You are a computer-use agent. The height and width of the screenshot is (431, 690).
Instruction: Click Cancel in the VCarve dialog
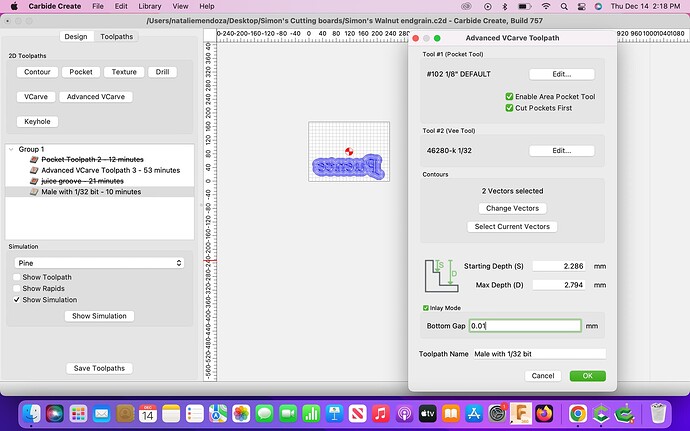(x=543, y=376)
